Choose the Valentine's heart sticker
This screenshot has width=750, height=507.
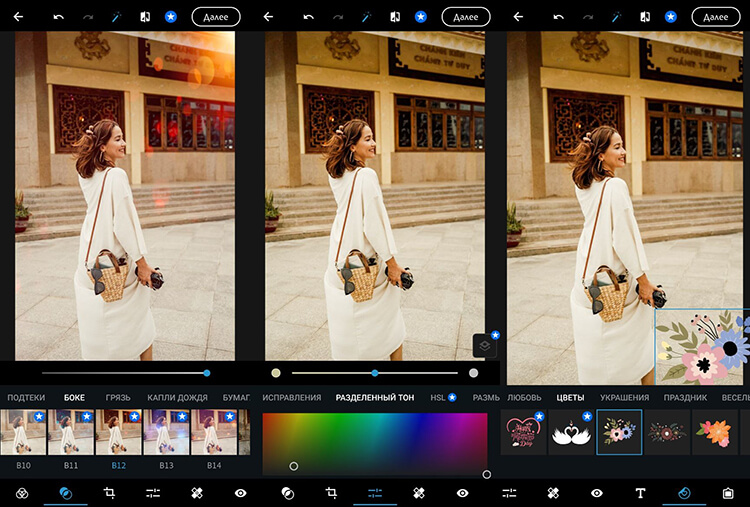click(523, 432)
